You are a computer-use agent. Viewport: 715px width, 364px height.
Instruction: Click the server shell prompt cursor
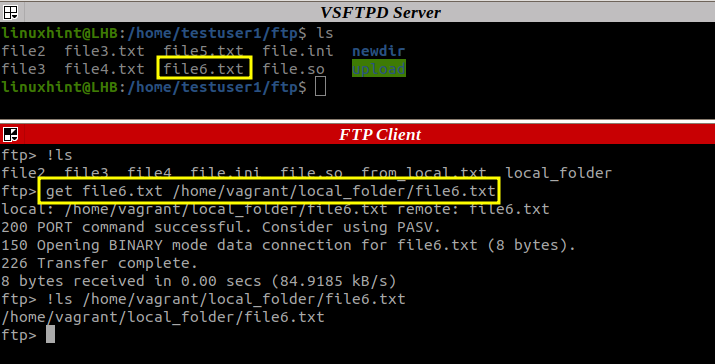[x=320, y=86]
